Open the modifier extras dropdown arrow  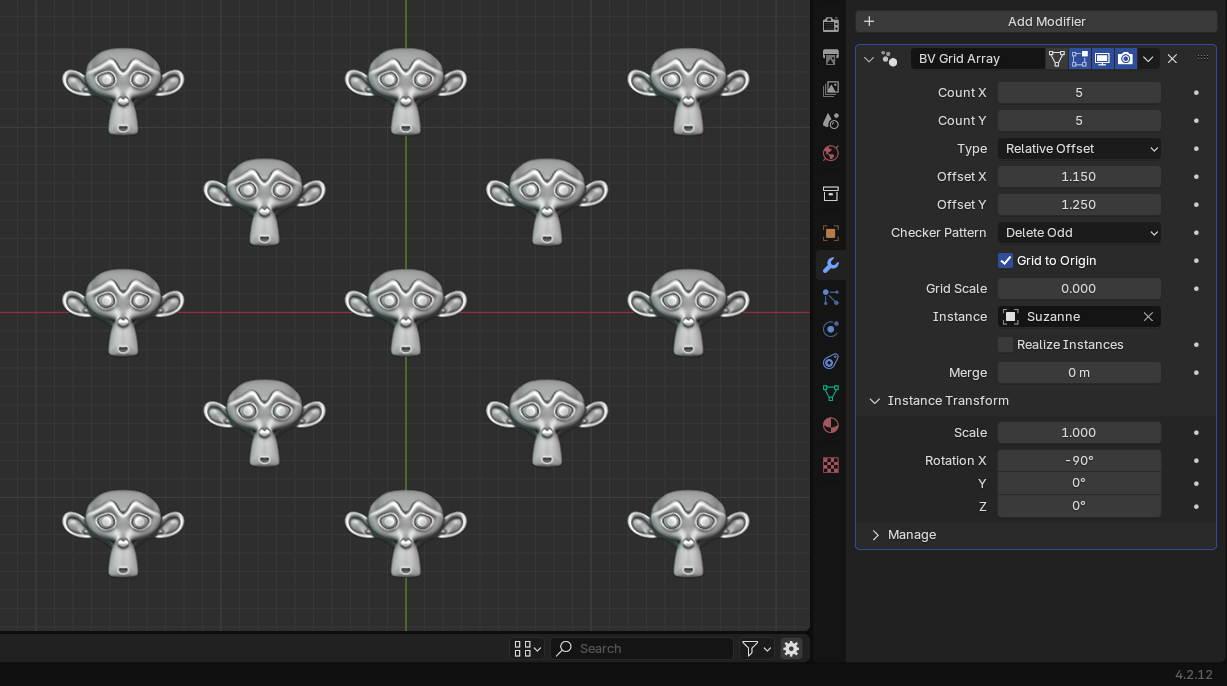pyautogui.click(x=1148, y=59)
